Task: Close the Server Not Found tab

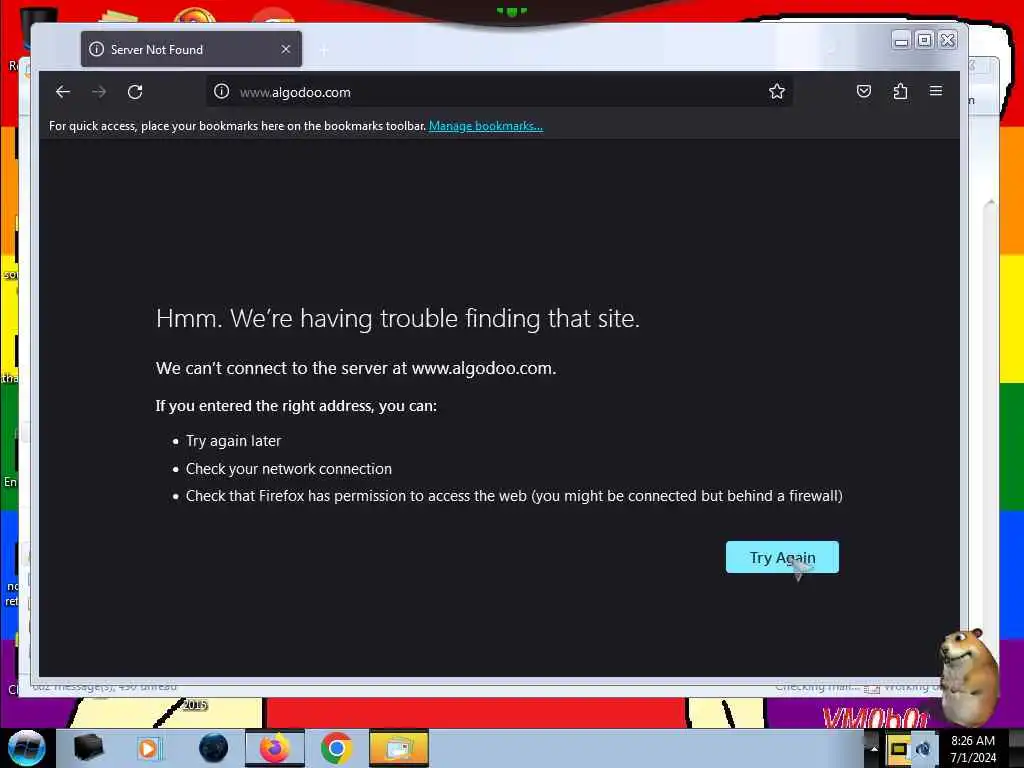Action: point(285,49)
